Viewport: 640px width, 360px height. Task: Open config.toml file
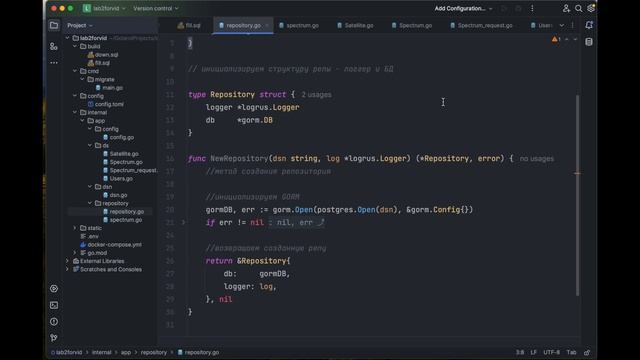(105, 104)
